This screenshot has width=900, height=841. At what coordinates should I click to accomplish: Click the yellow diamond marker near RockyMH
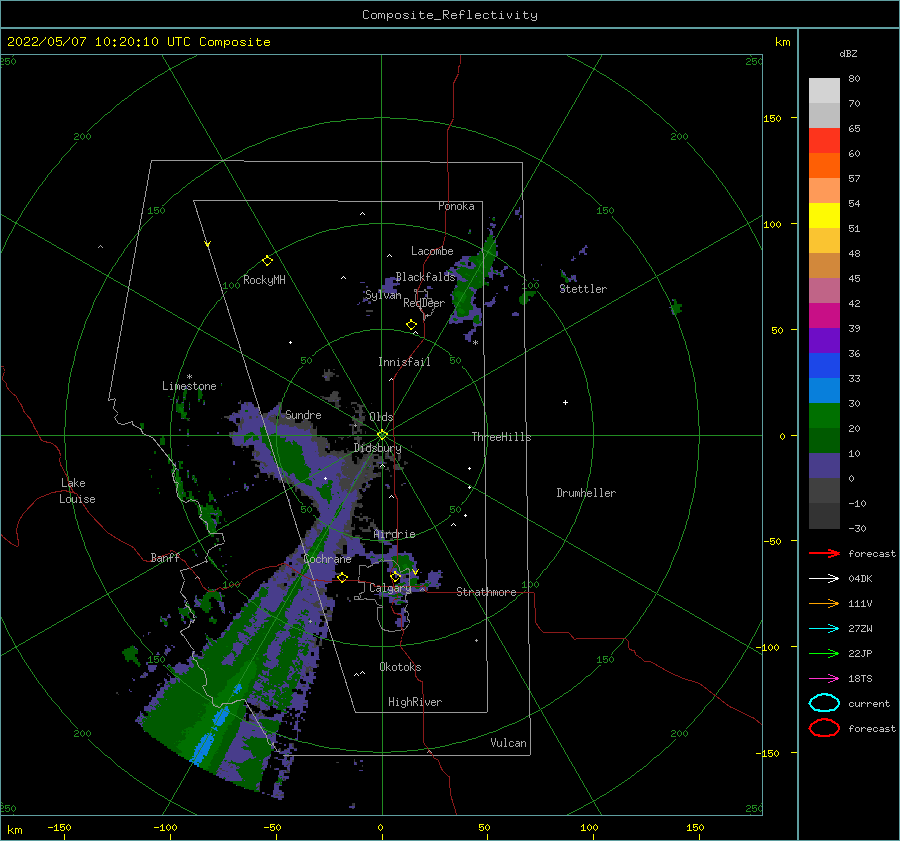click(267, 261)
